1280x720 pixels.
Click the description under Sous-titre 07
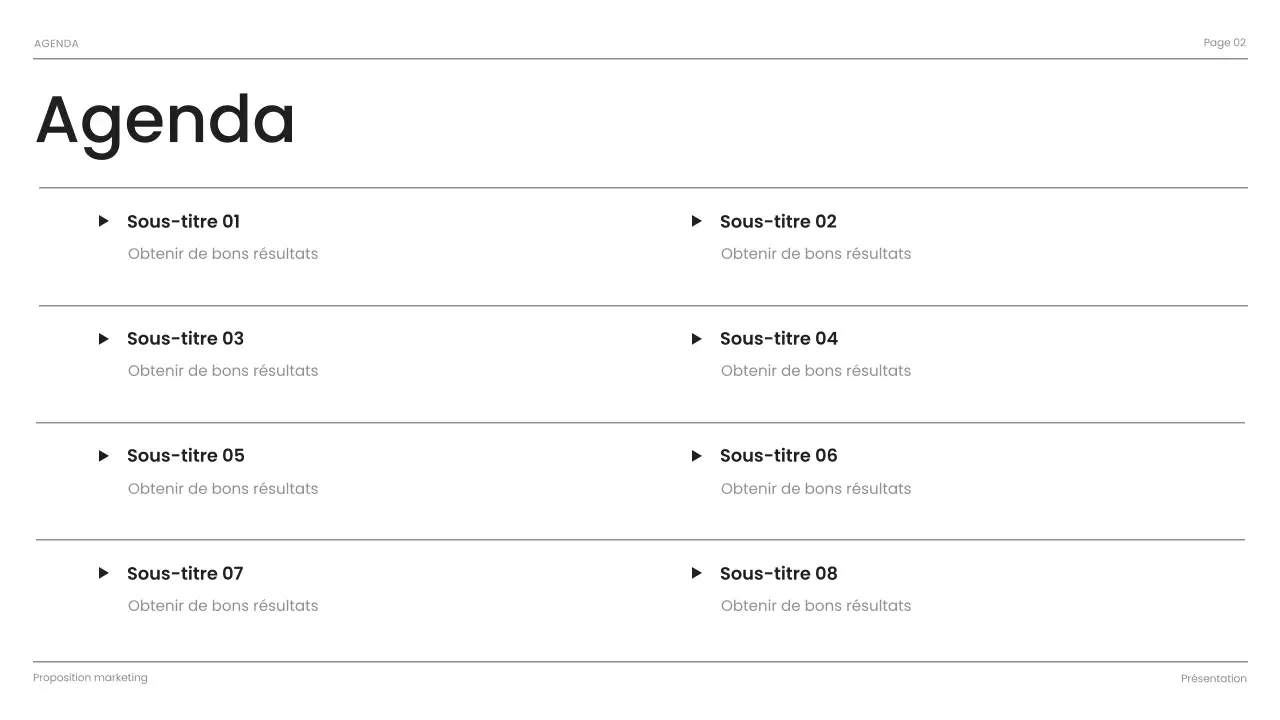point(222,606)
